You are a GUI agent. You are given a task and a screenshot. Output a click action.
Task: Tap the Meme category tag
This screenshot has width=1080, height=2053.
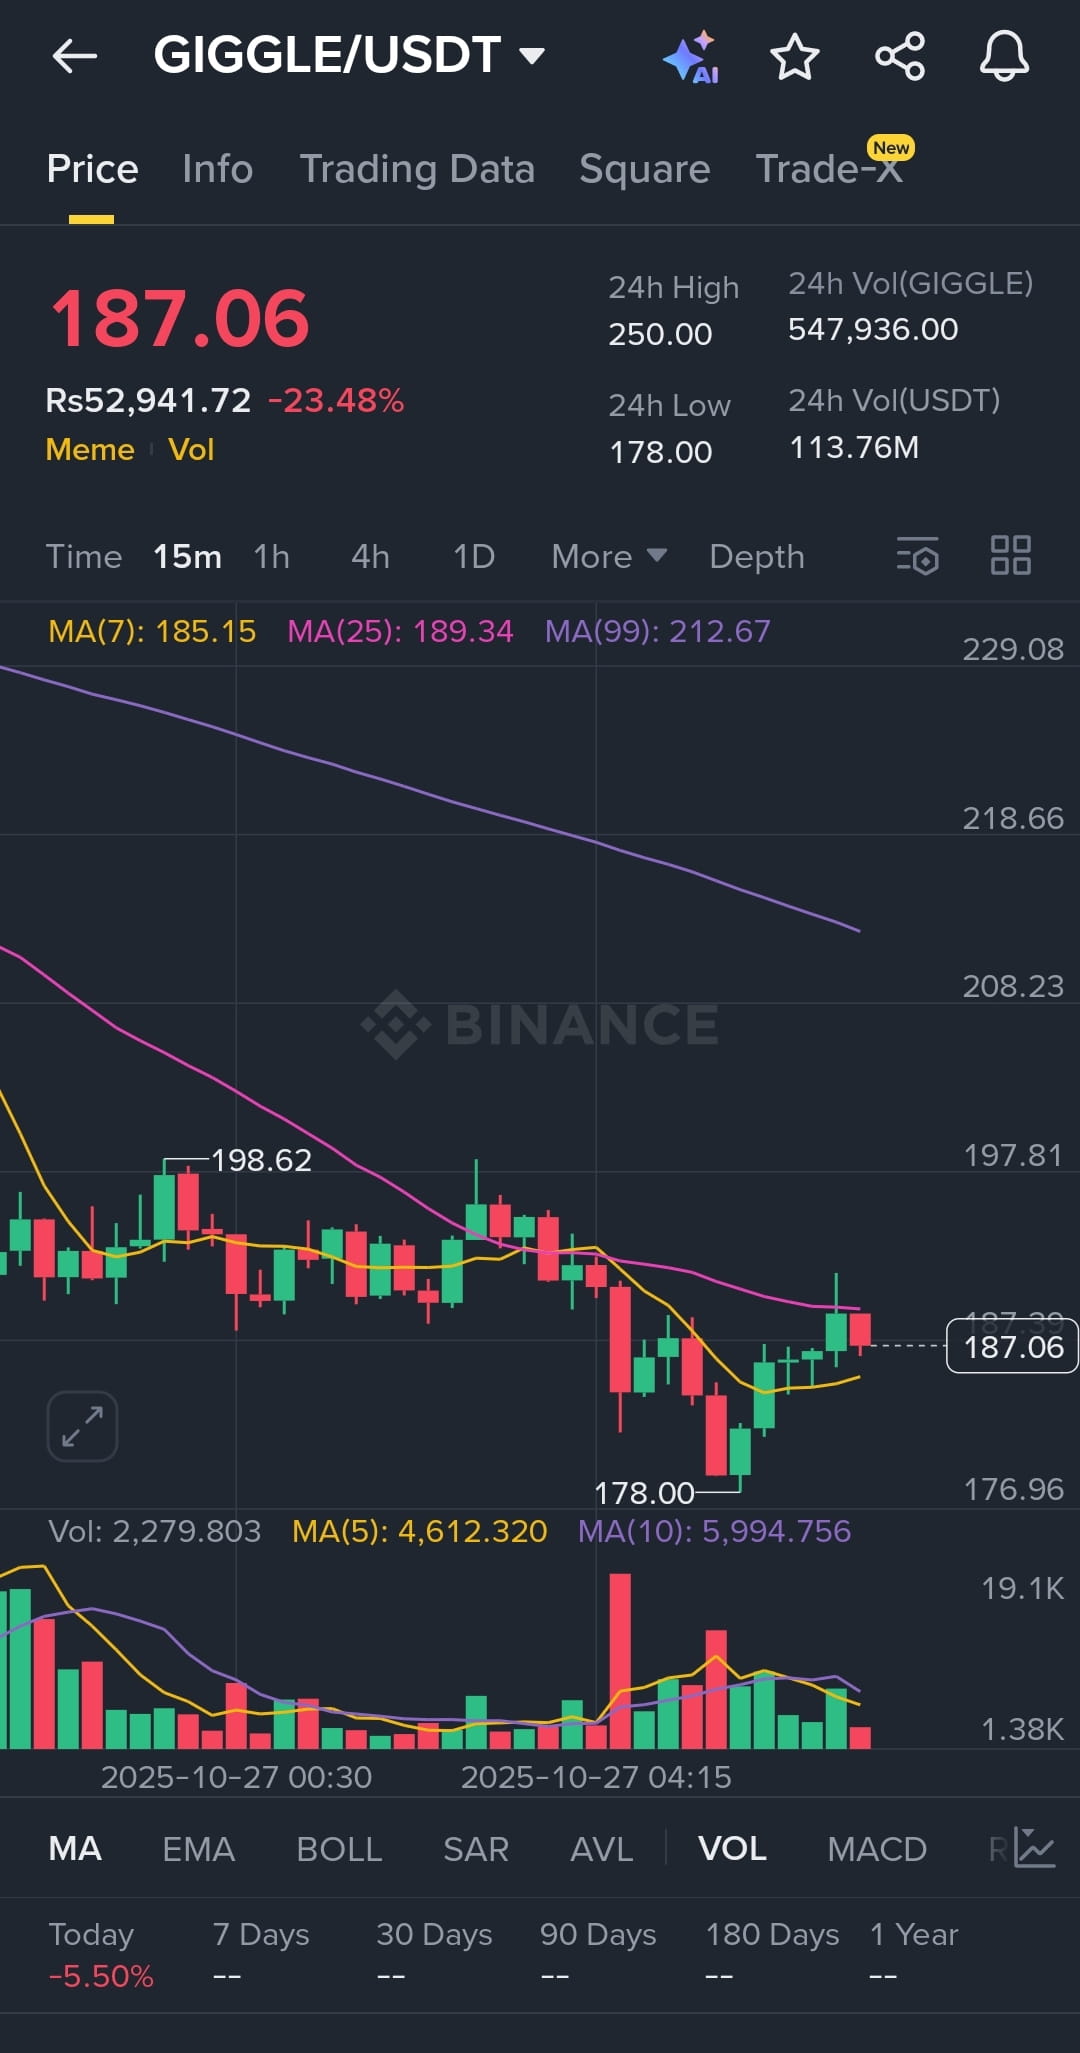[x=90, y=450]
